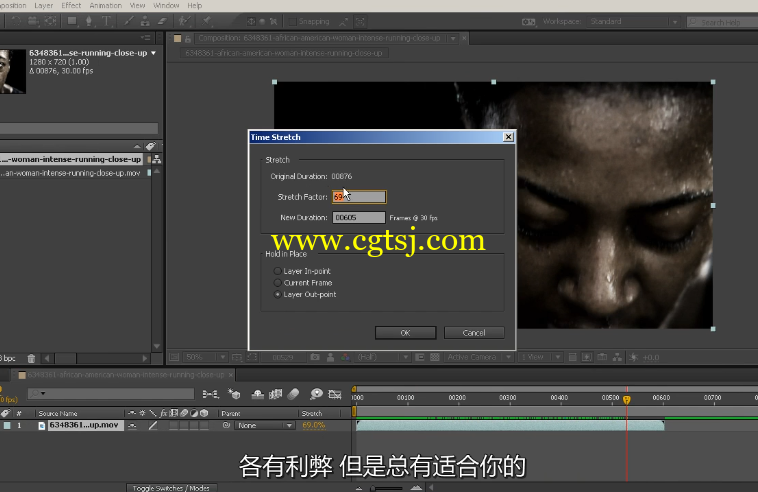Open the Layer menu
The image size is (758, 492).
click(x=44, y=5)
